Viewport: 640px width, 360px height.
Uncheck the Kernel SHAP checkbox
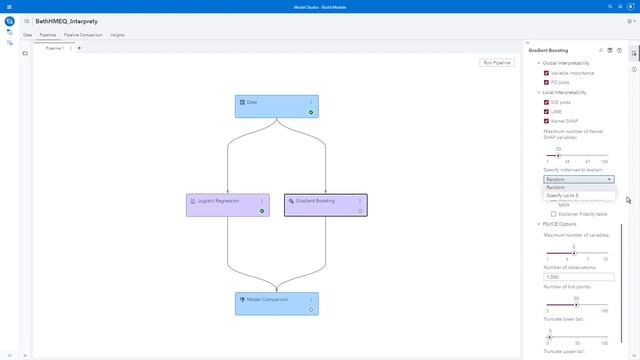point(546,121)
